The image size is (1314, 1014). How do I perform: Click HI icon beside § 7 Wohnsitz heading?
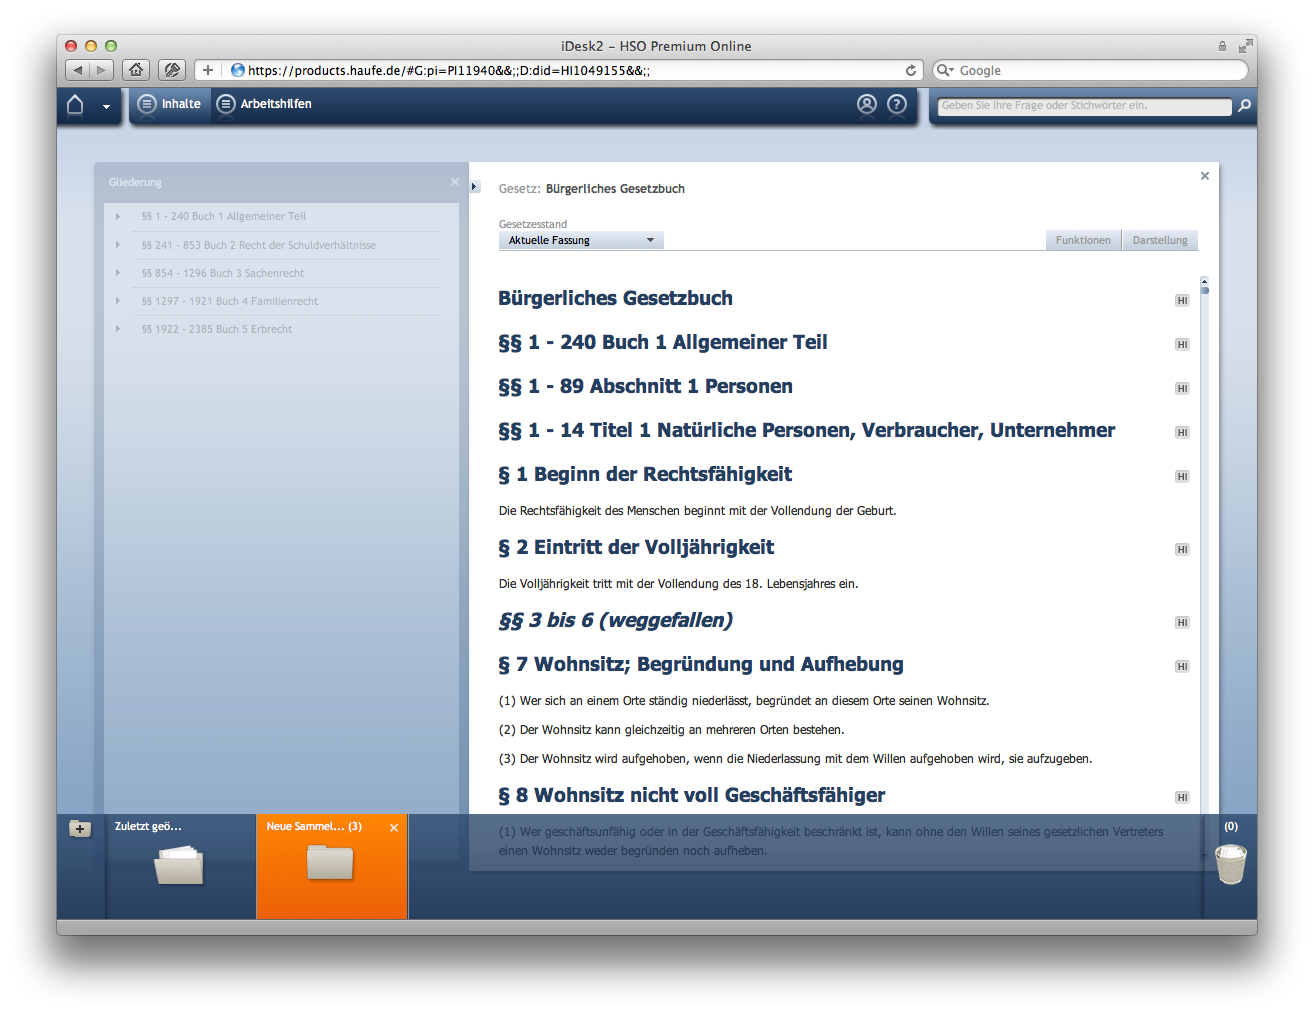coord(1182,666)
